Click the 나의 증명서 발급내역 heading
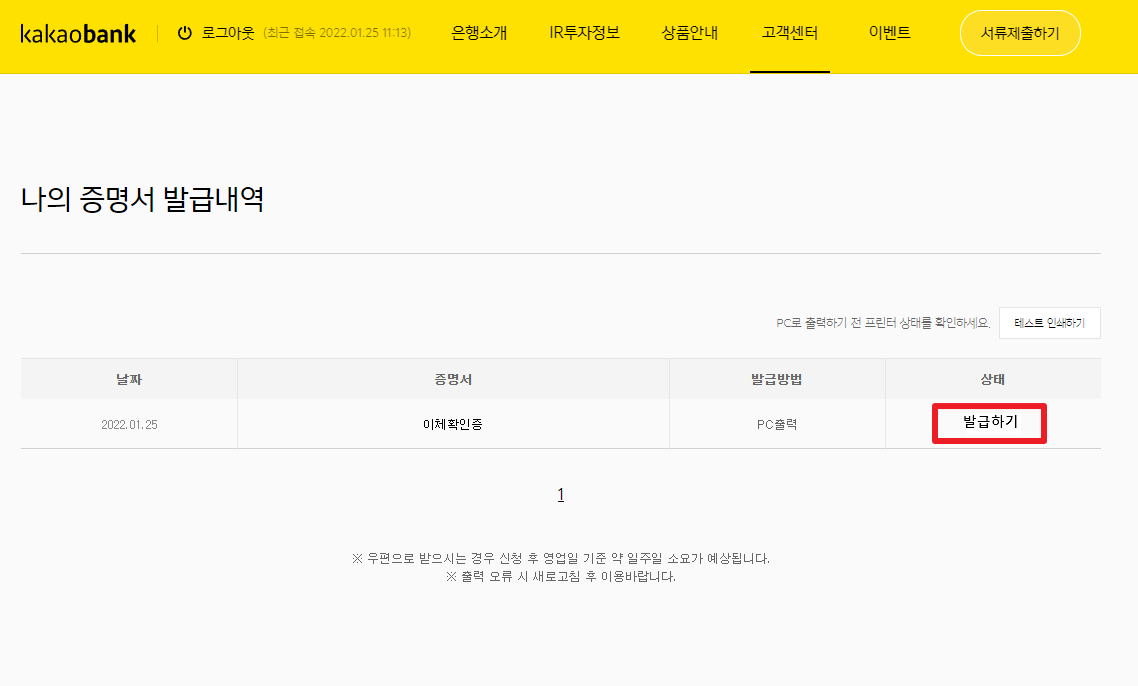 coord(142,200)
